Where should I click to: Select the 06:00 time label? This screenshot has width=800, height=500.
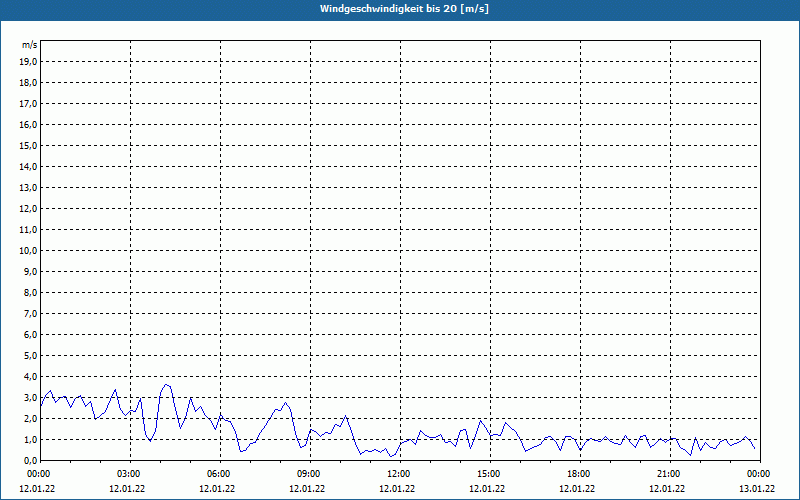click(220, 474)
